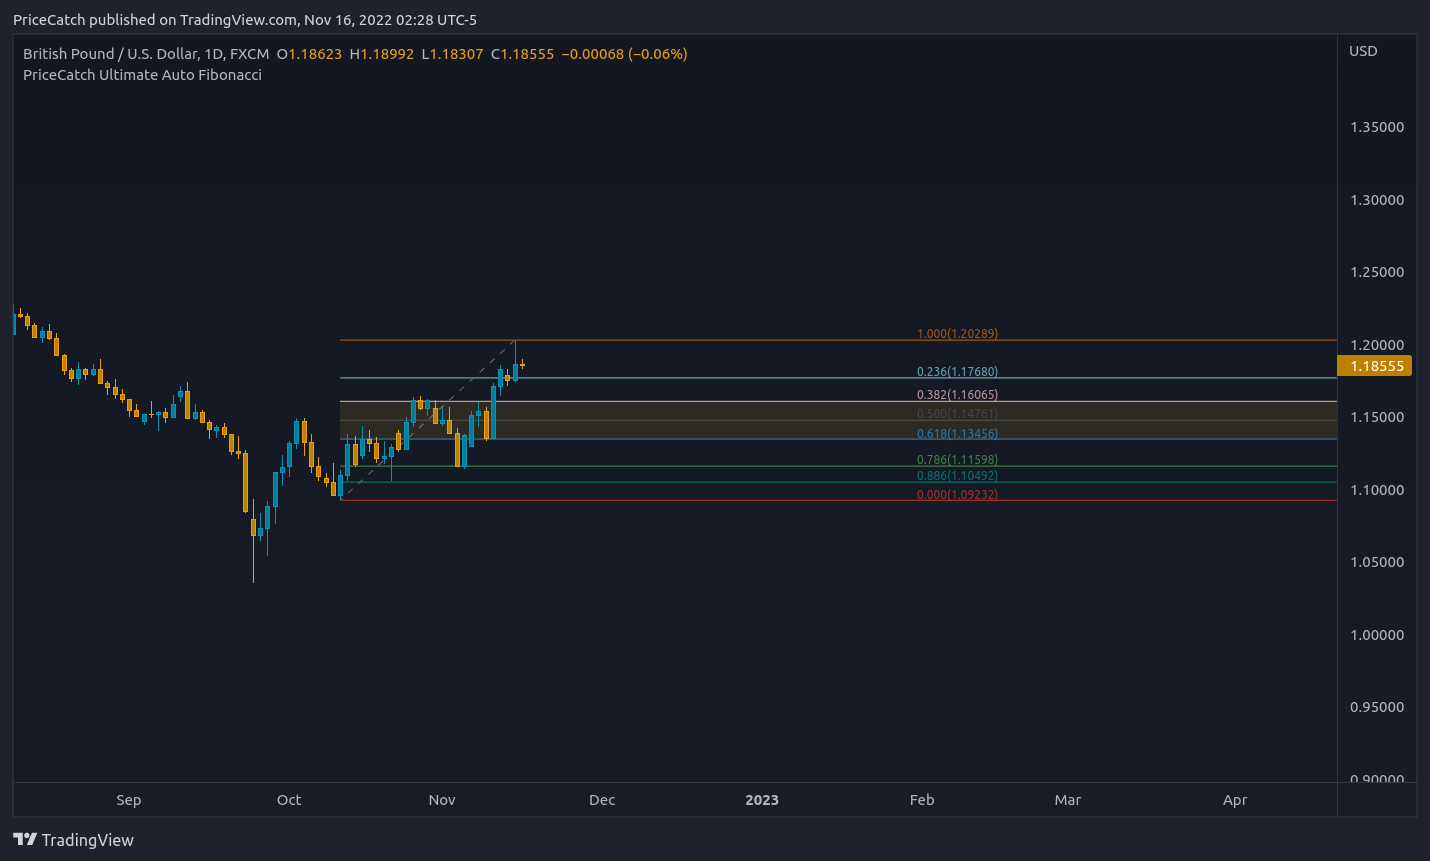Click the 1.10000 price axis label
This screenshot has width=1430, height=861.
(x=1377, y=490)
